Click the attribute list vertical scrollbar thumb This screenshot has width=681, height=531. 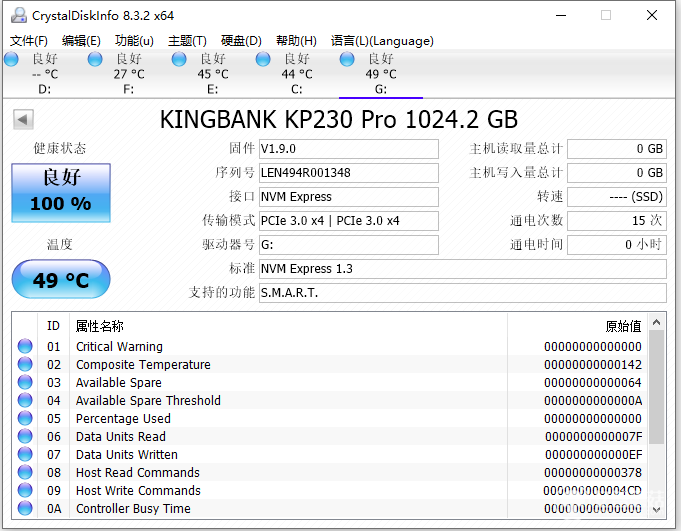[656, 387]
